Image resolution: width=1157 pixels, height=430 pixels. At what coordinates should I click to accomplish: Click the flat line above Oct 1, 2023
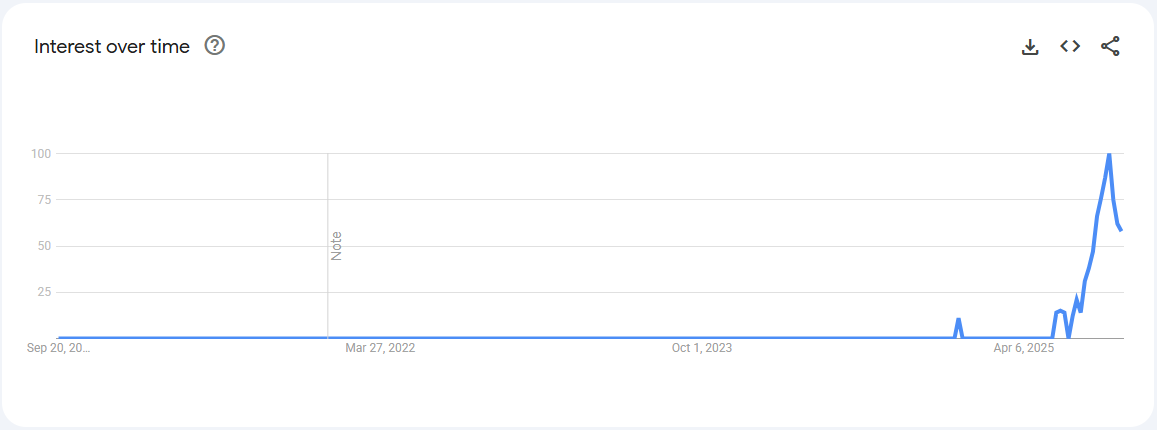pyautogui.click(x=702, y=338)
